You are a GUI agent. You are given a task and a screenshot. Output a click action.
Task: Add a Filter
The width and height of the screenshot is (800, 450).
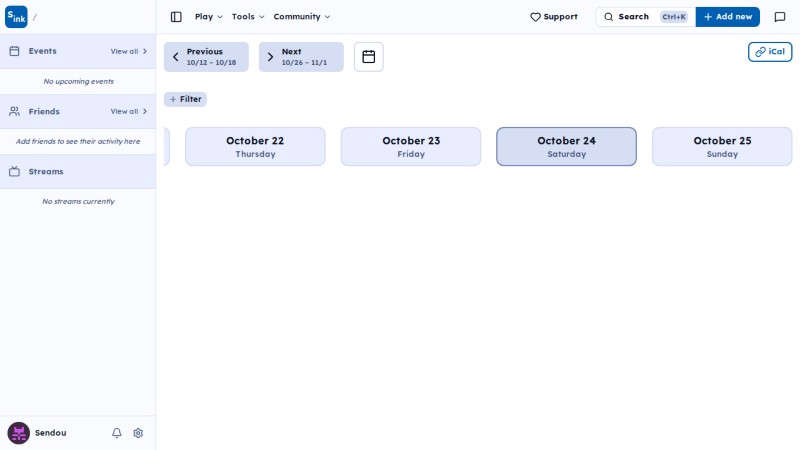click(185, 99)
